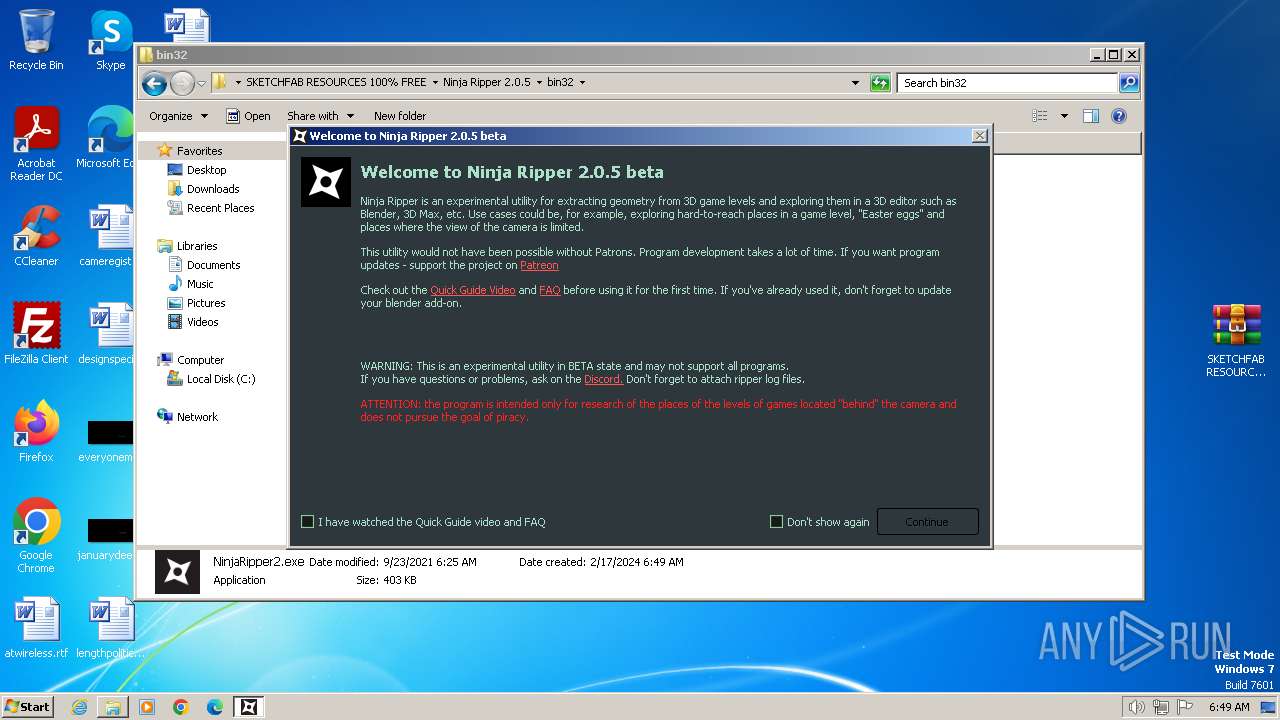
Task: Click the Windows Explorer taskbar icon
Action: 113,707
